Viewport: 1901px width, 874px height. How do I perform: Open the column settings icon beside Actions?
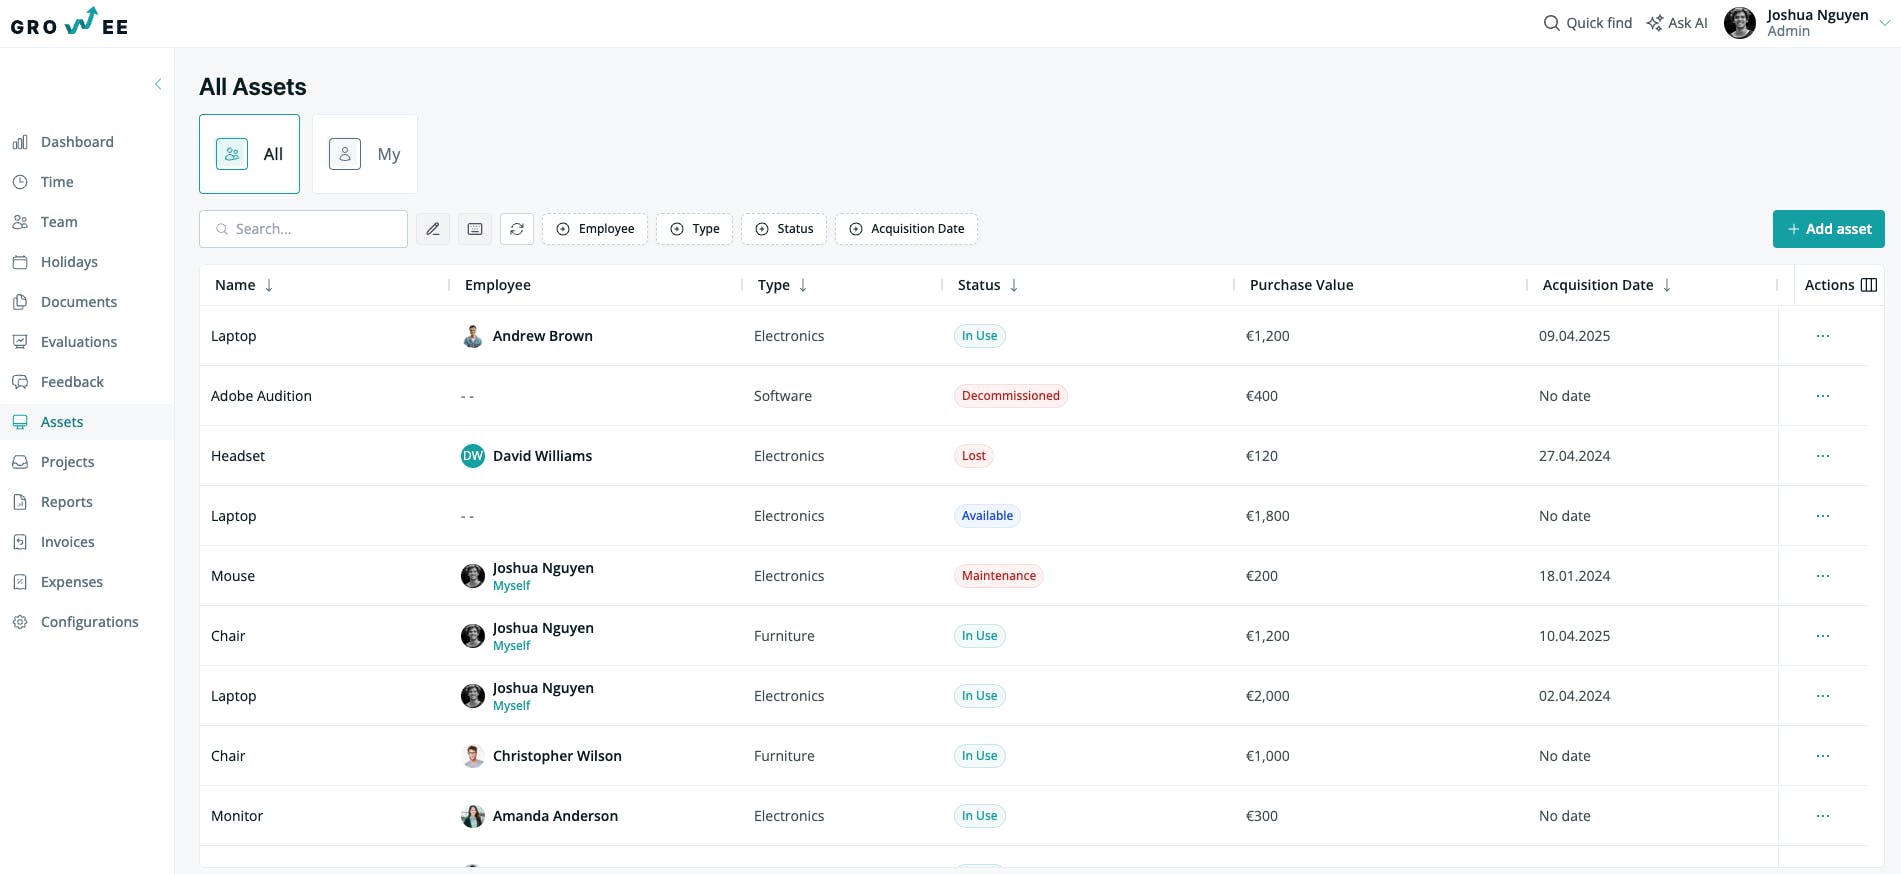tap(1869, 285)
